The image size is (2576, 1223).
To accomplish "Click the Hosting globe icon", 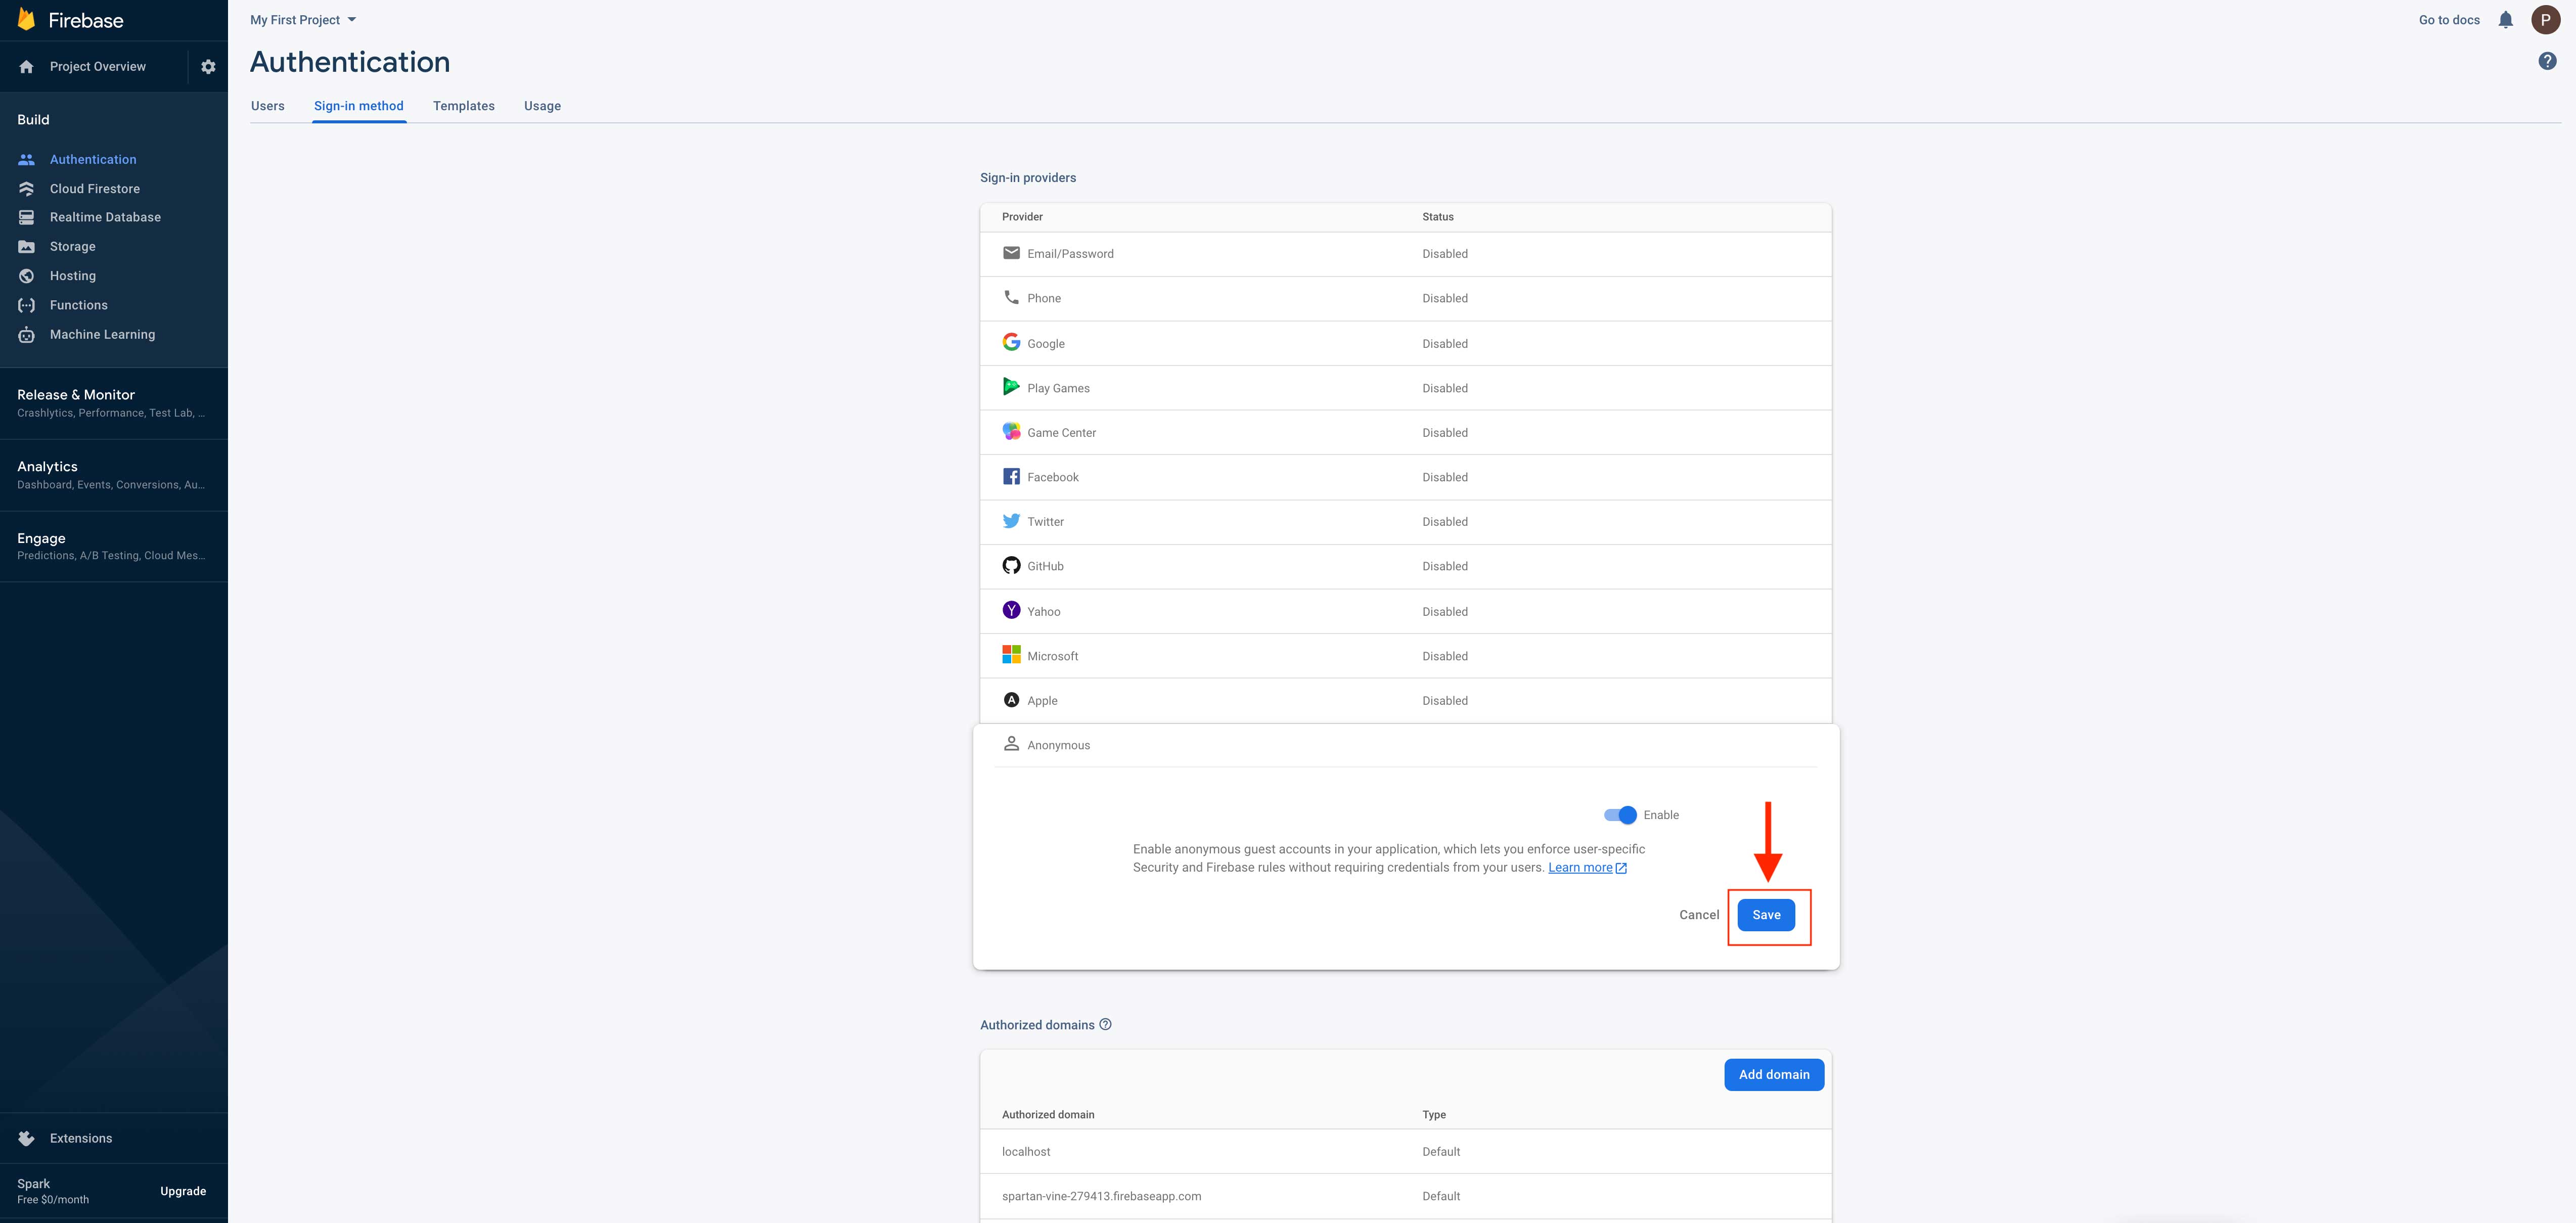I will [27, 276].
